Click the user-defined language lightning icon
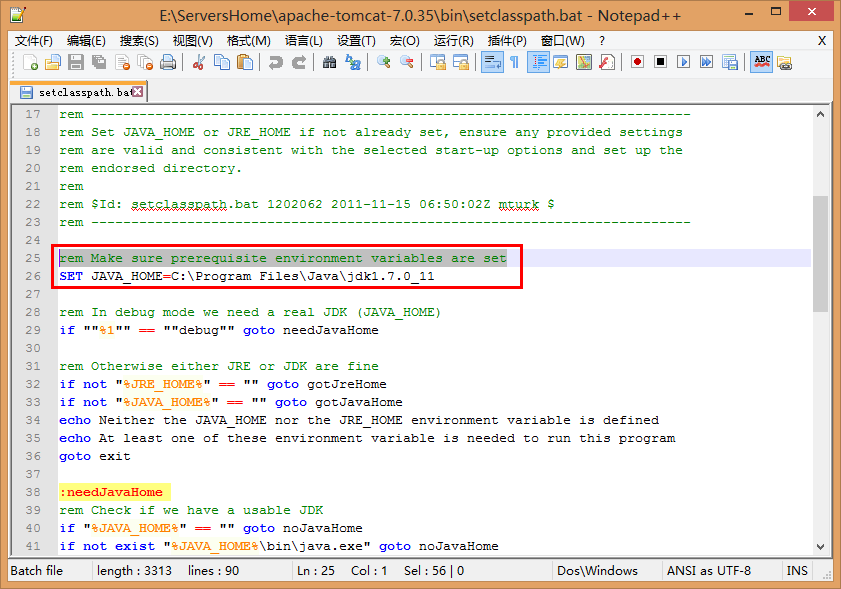This screenshot has width=841, height=589. point(560,63)
